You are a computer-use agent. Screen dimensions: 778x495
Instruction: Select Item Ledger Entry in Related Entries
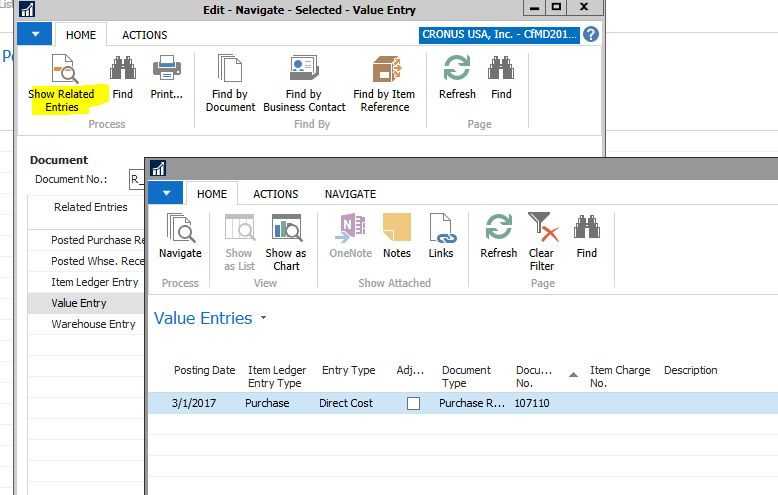point(95,282)
